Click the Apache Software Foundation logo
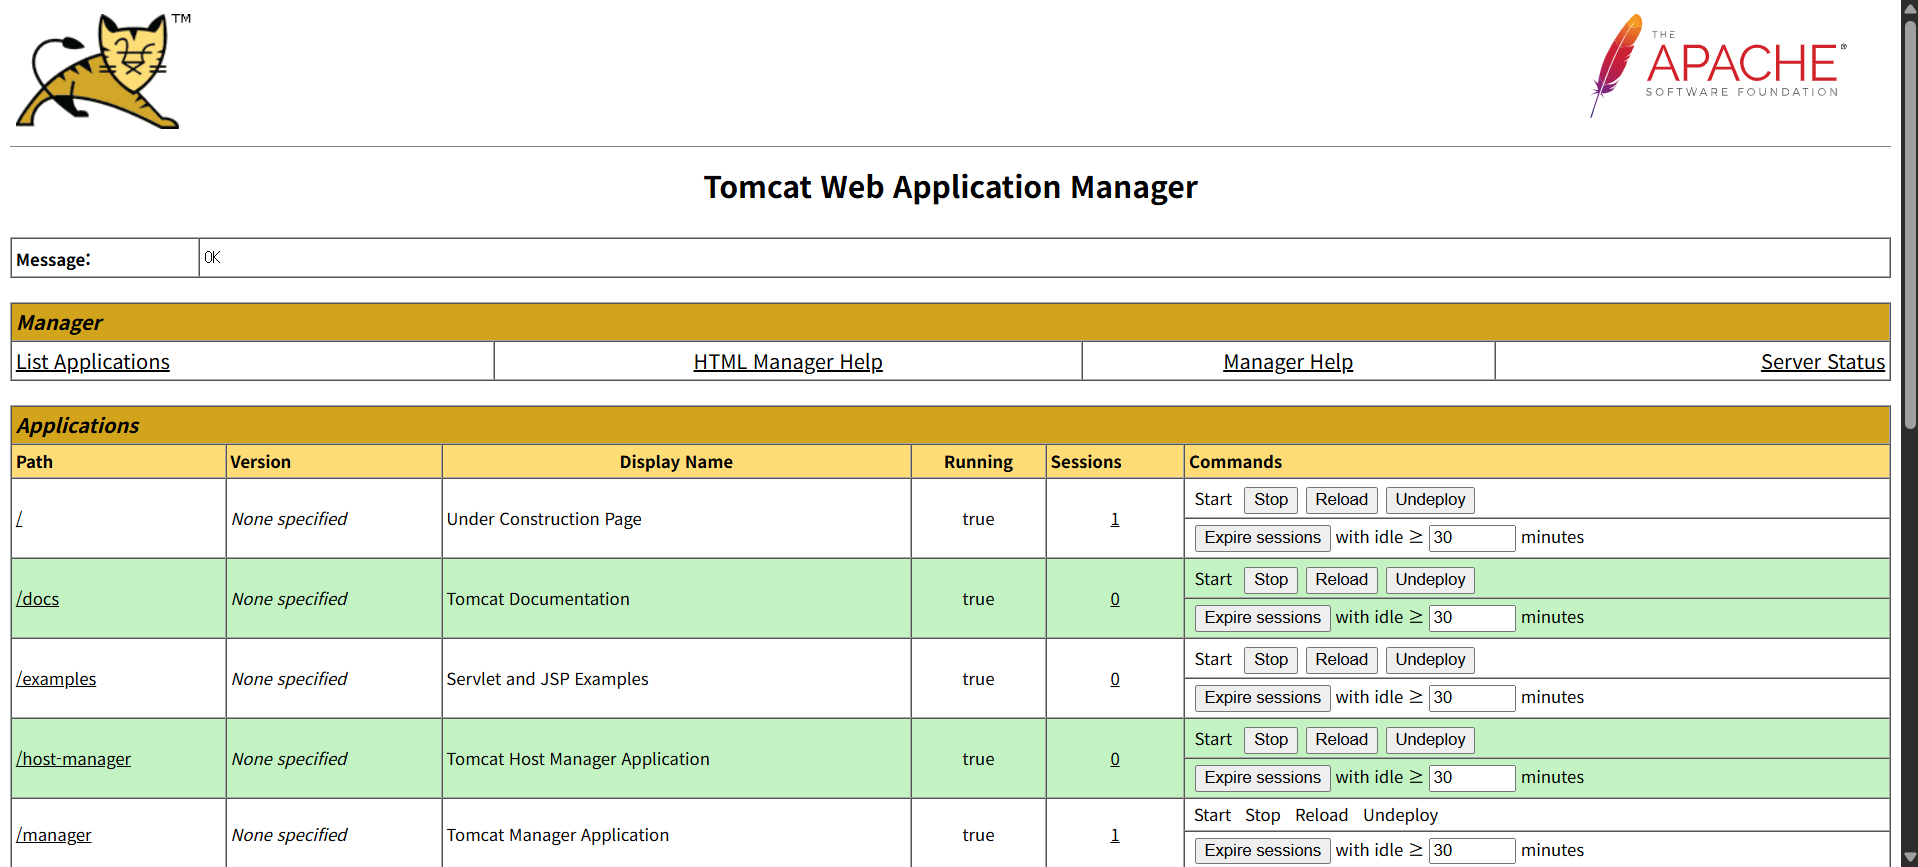The height and width of the screenshot is (867, 1918). pyautogui.click(x=1718, y=66)
